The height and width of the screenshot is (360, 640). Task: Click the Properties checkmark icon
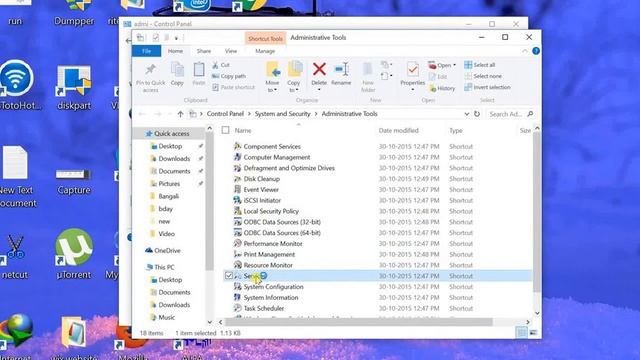(413, 69)
